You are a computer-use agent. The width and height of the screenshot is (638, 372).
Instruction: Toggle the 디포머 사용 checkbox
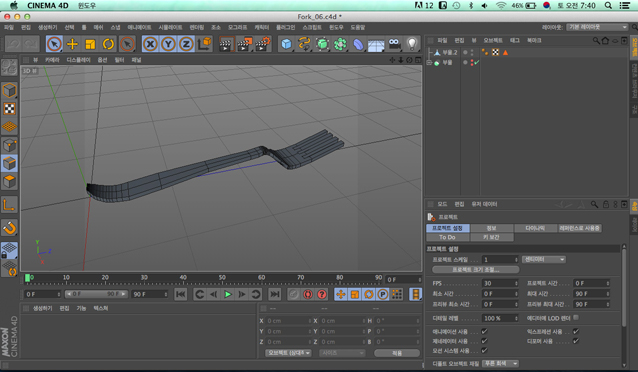576,341
